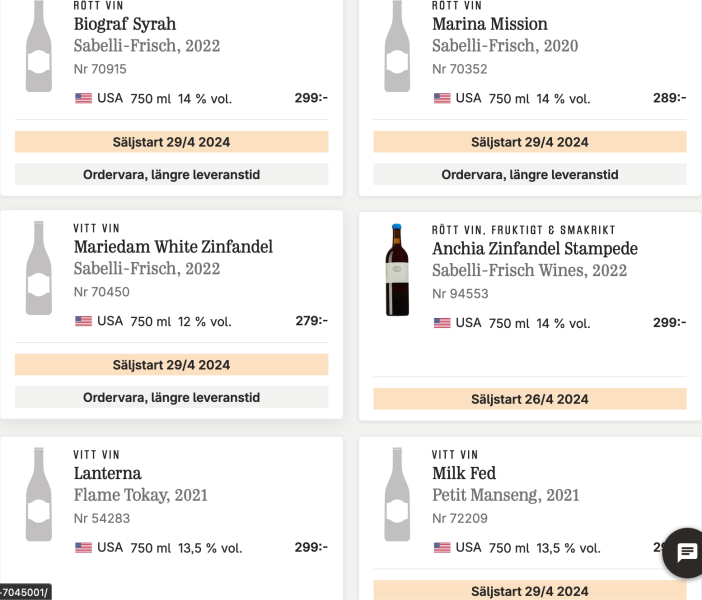Image resolution: width=702 pixels, height=600 pixels.
Task: Click the Milk Fed placeholder bottle icon
Action: point(397,494)
